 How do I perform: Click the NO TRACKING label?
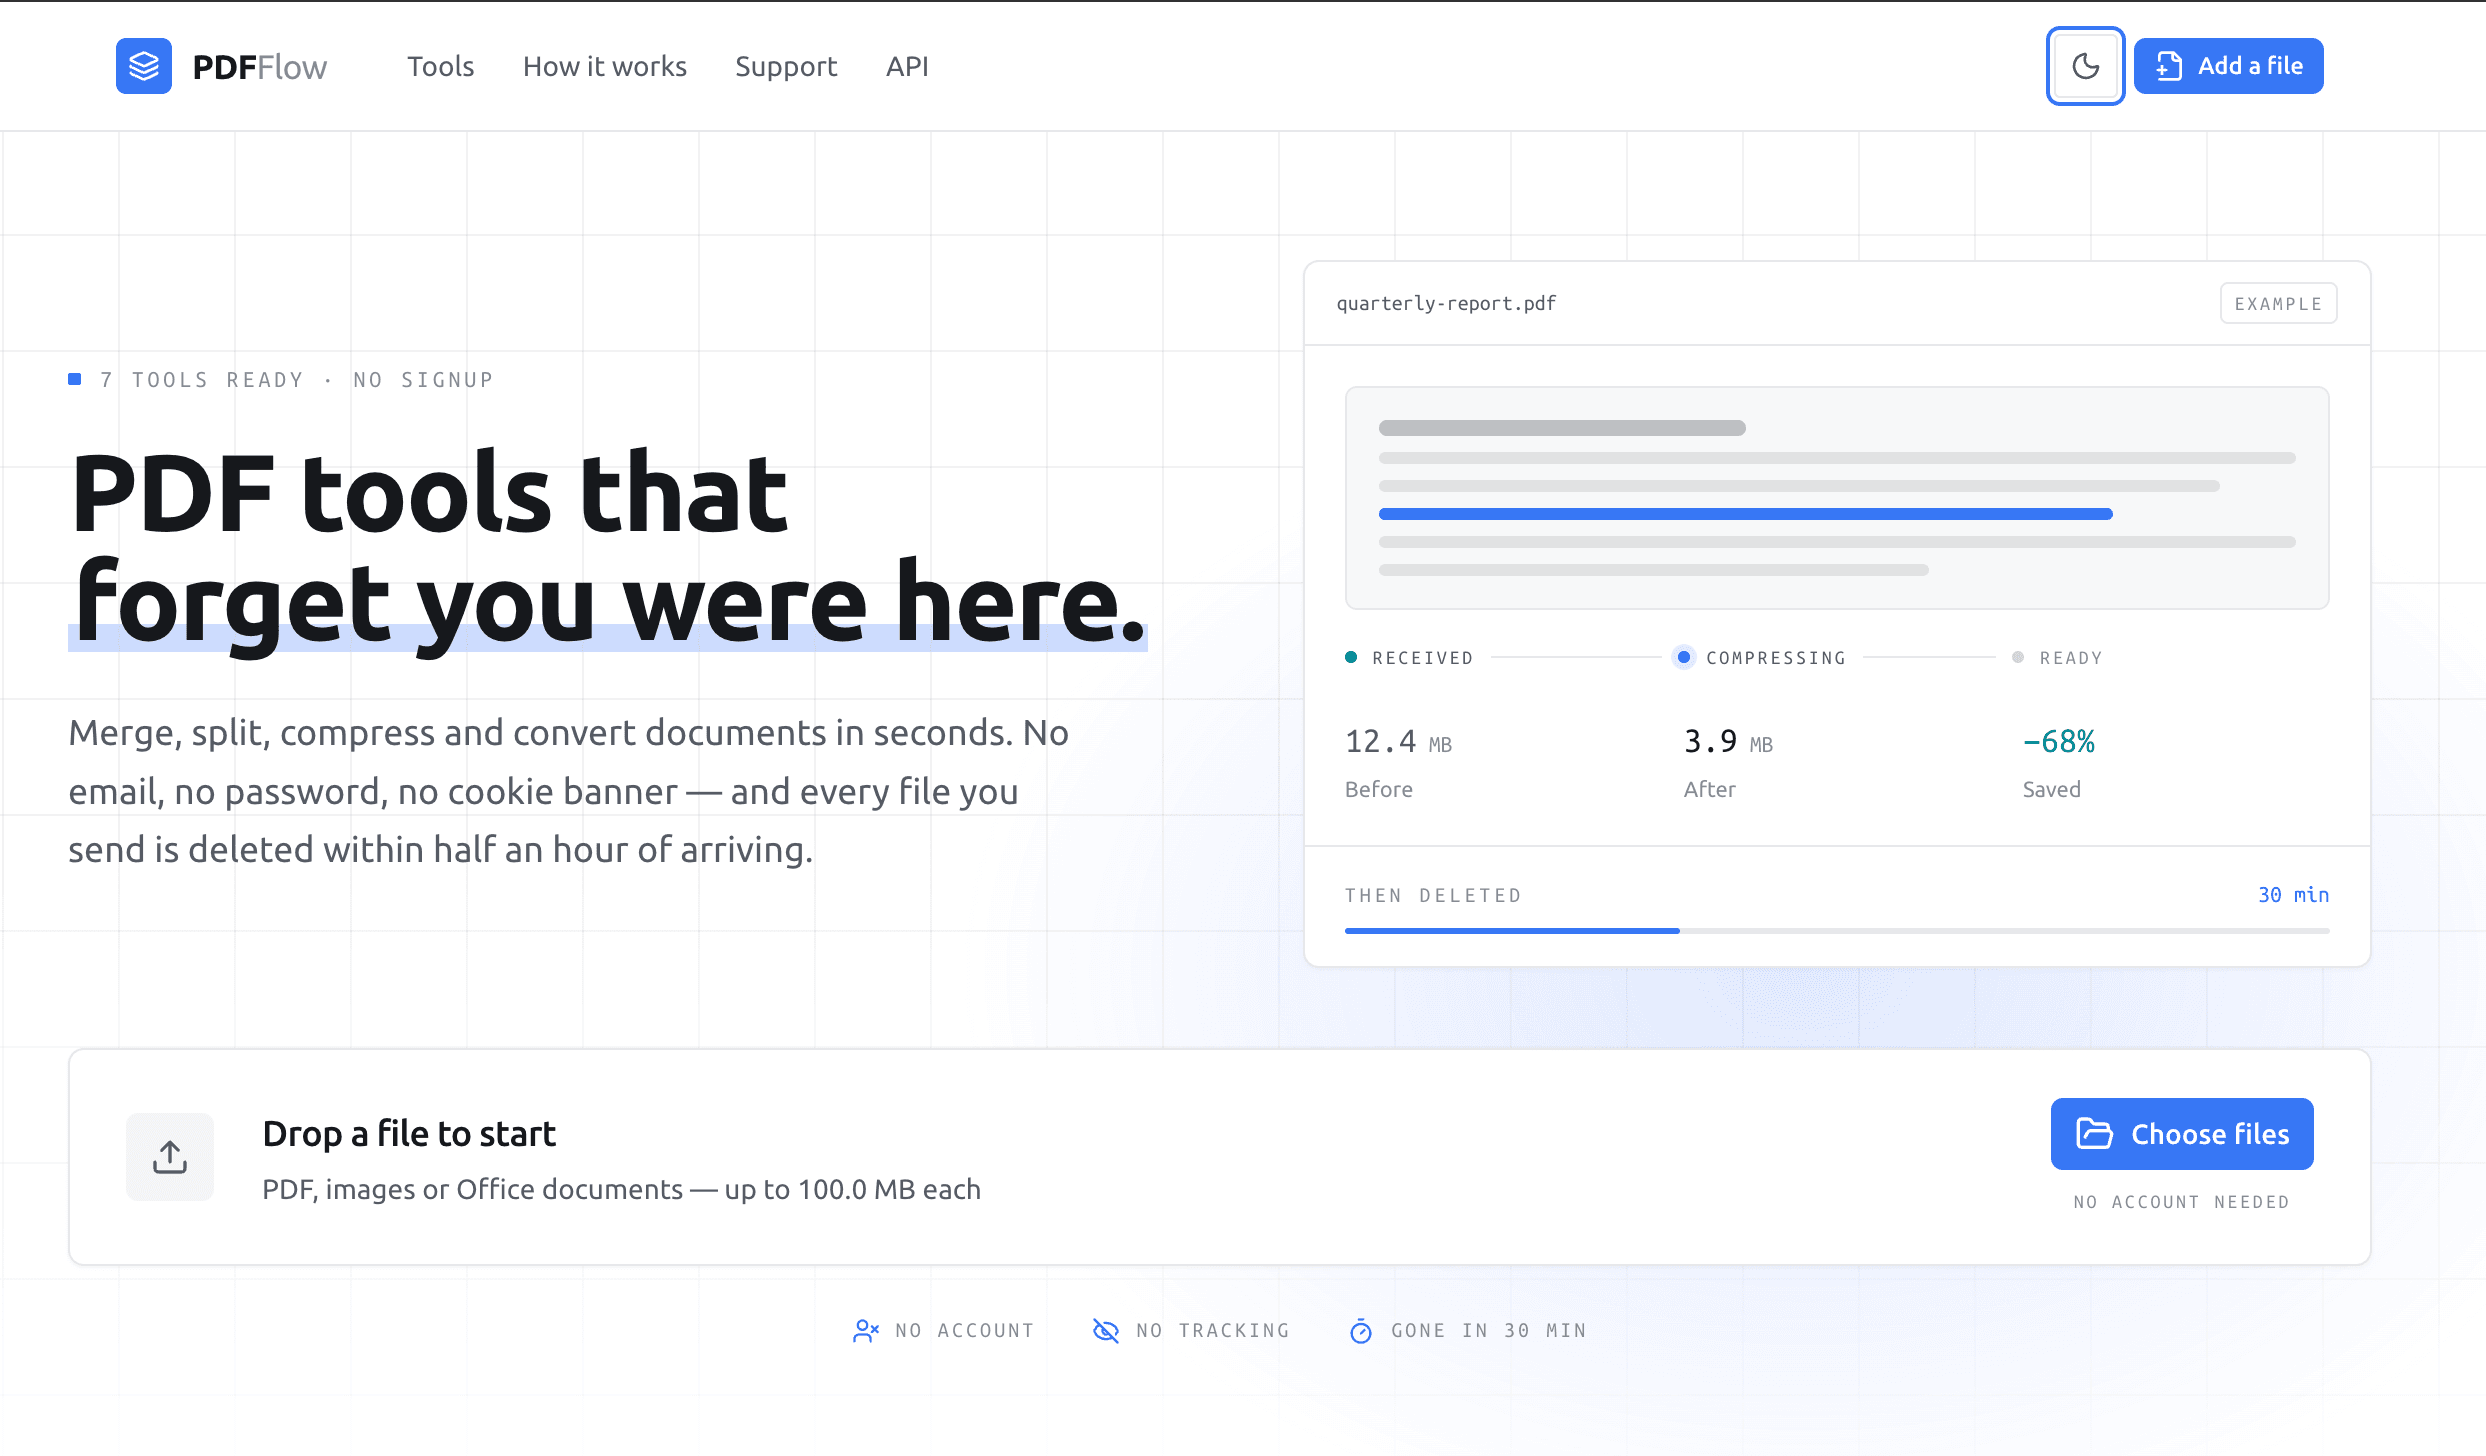click(1213, 1331)
